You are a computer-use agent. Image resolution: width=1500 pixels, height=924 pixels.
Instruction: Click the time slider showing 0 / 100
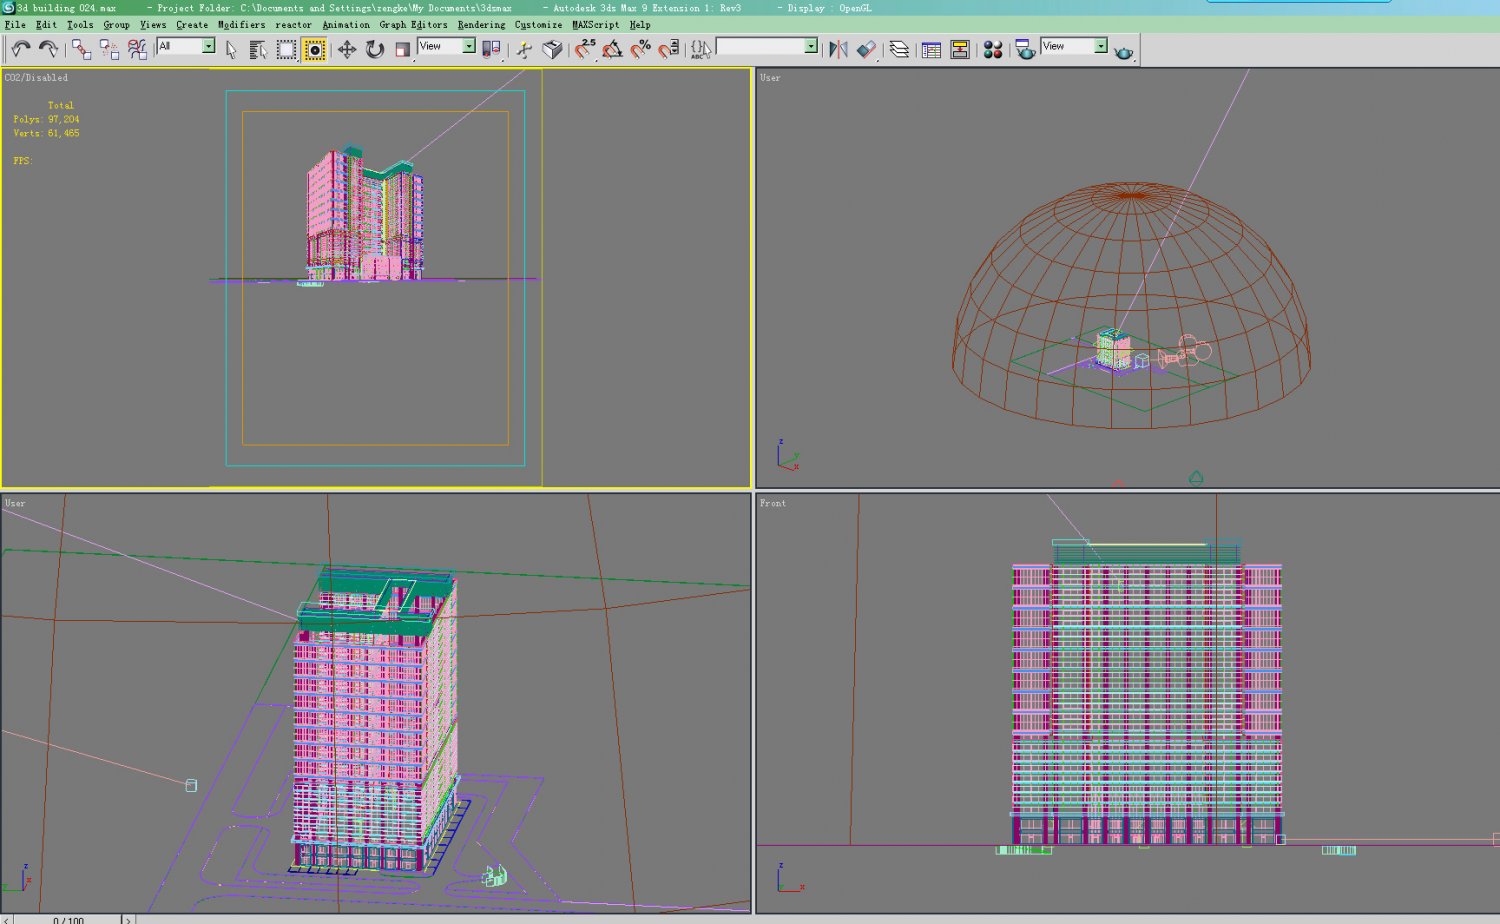click(x=69, y=919)
